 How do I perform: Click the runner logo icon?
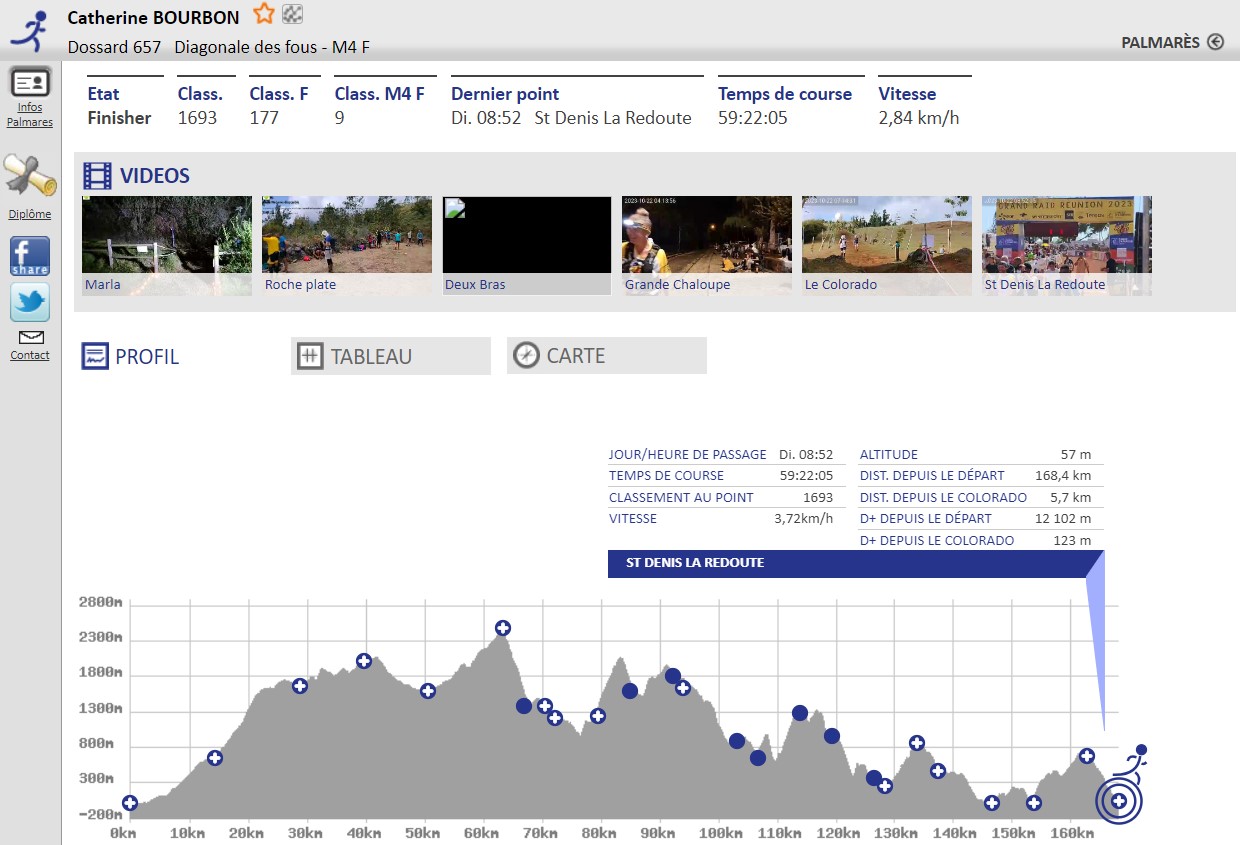(30, 31)
